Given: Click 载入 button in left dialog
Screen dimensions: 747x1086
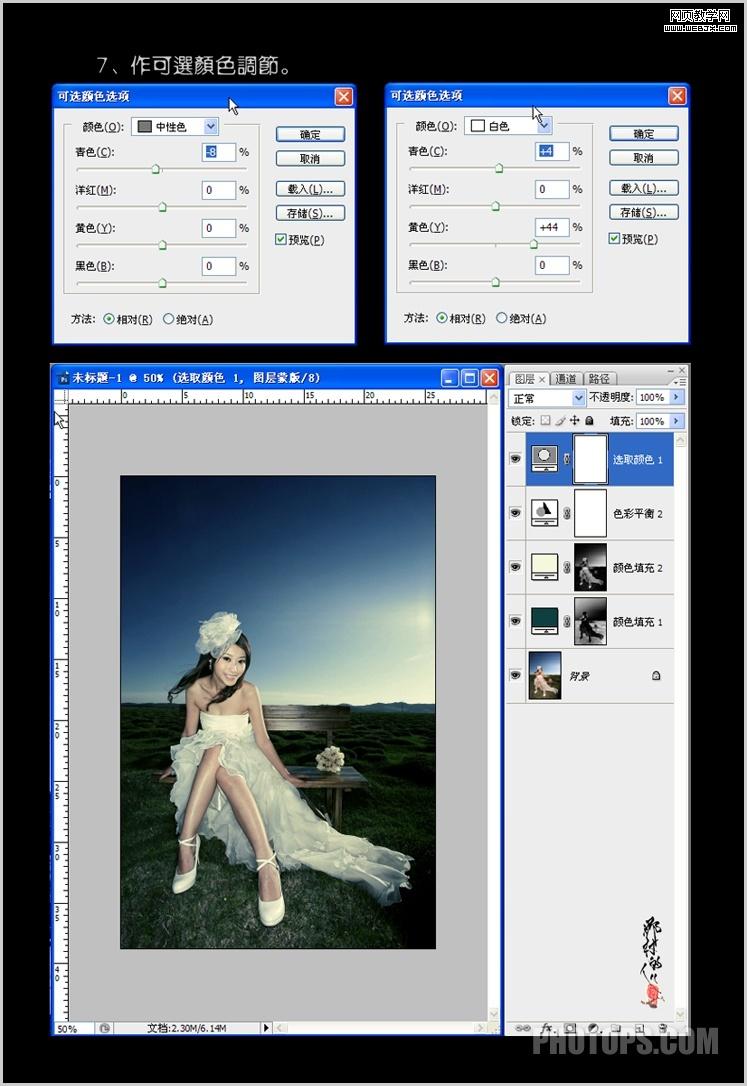Looking at the screenshot, I should tap(310, 189).
